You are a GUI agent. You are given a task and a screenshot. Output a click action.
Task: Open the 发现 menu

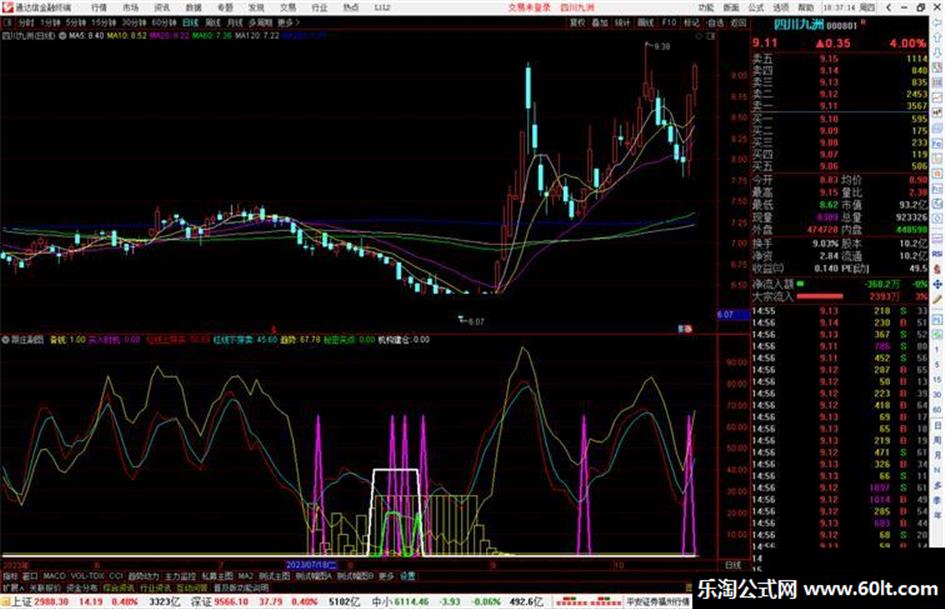pos(256,7)
